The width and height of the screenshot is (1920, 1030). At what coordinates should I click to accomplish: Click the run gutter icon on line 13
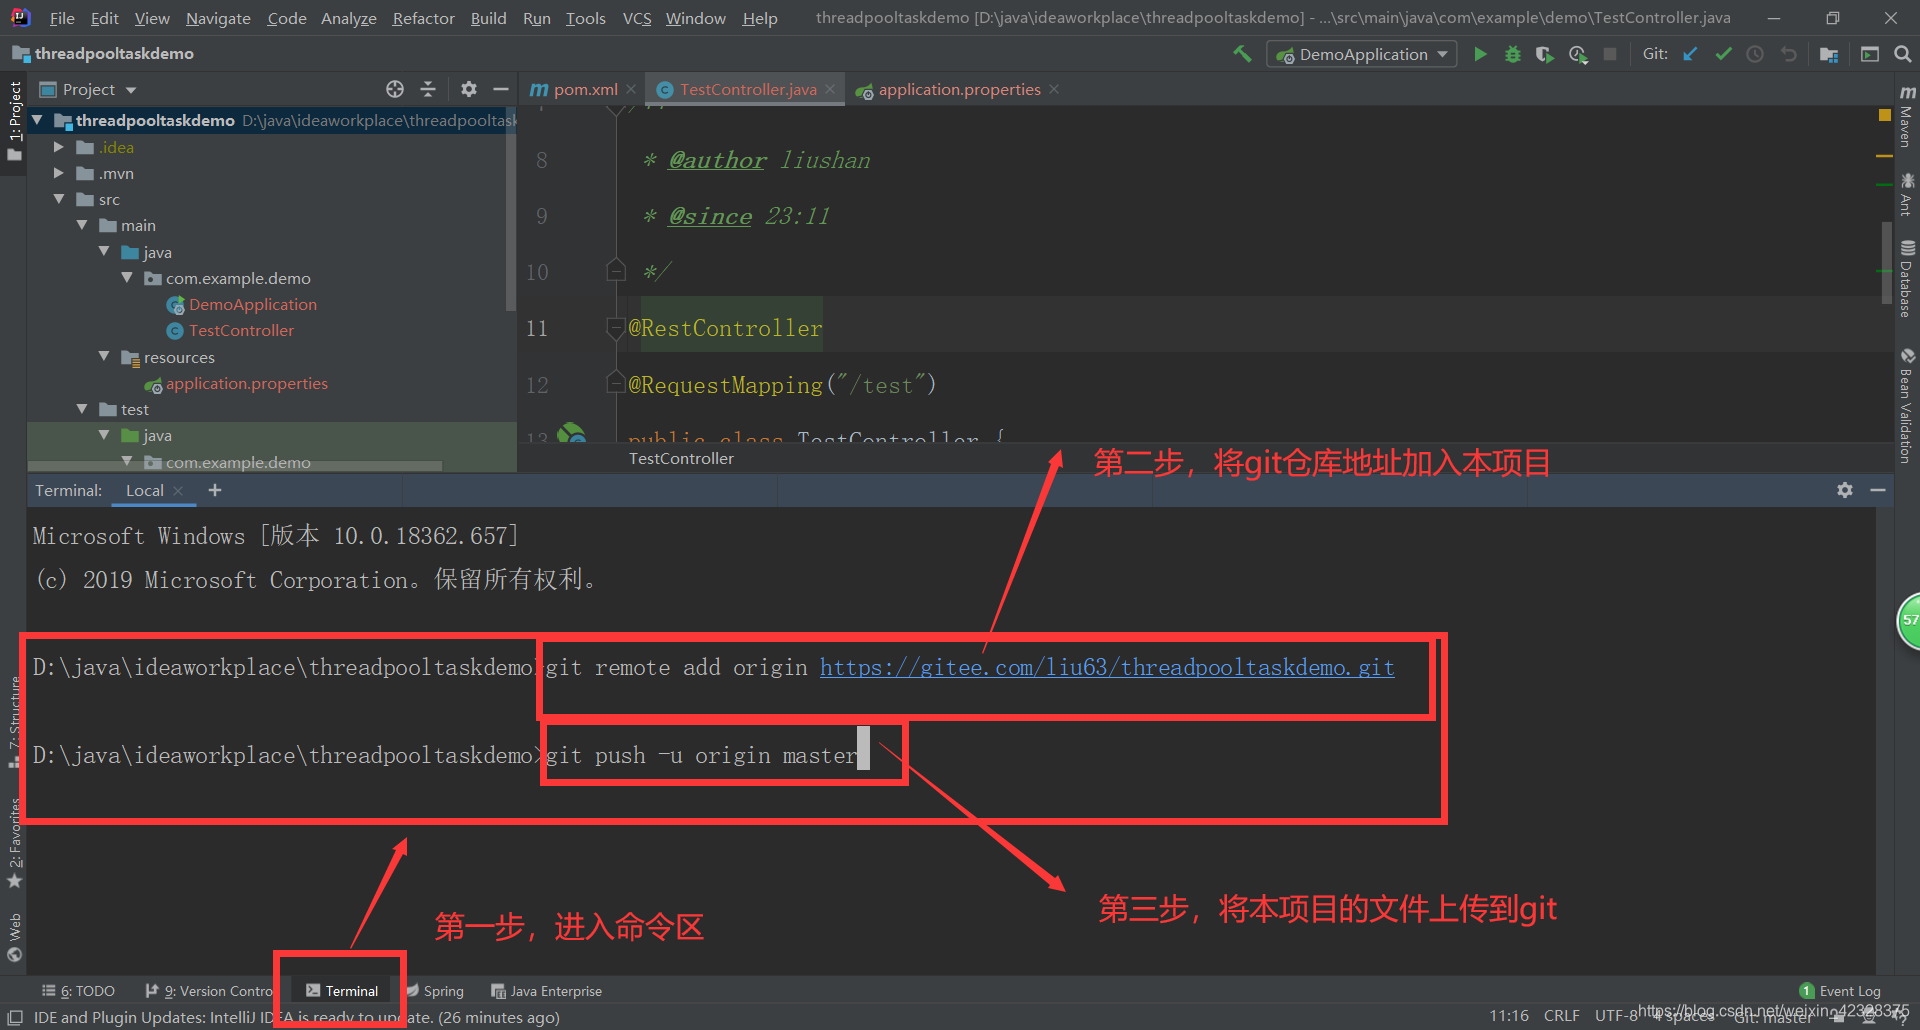point(571,434)
